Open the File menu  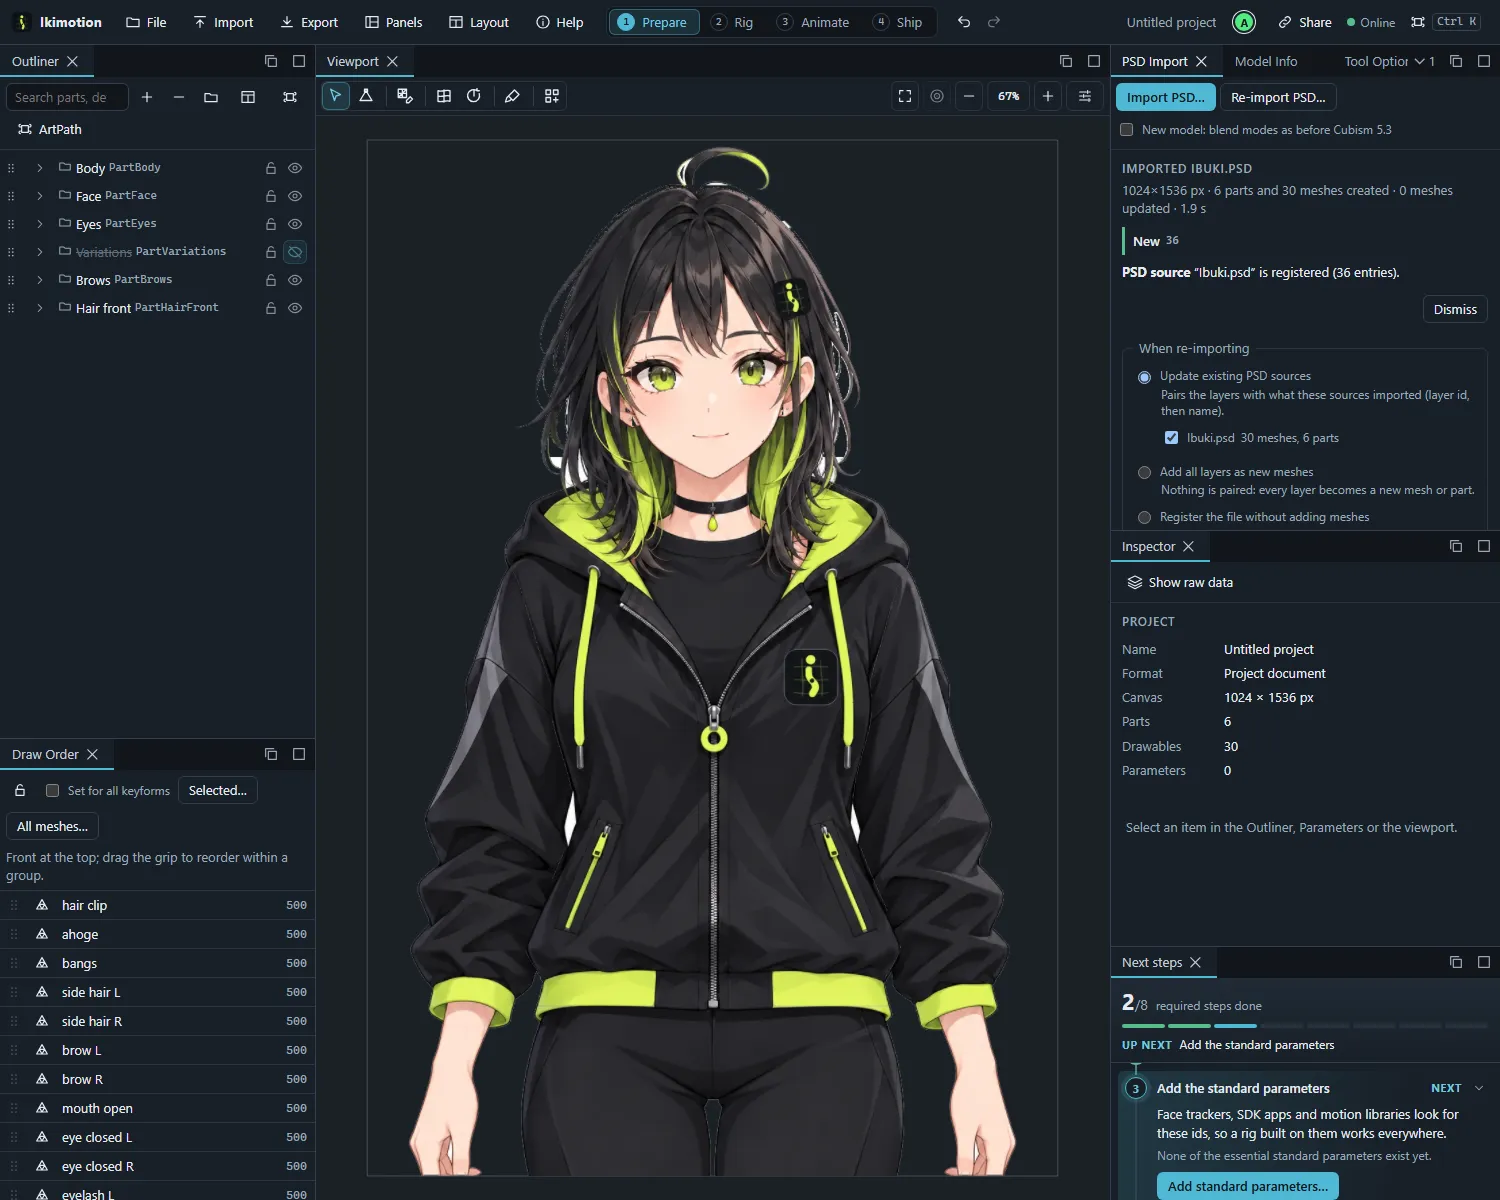tap(146, 22)
